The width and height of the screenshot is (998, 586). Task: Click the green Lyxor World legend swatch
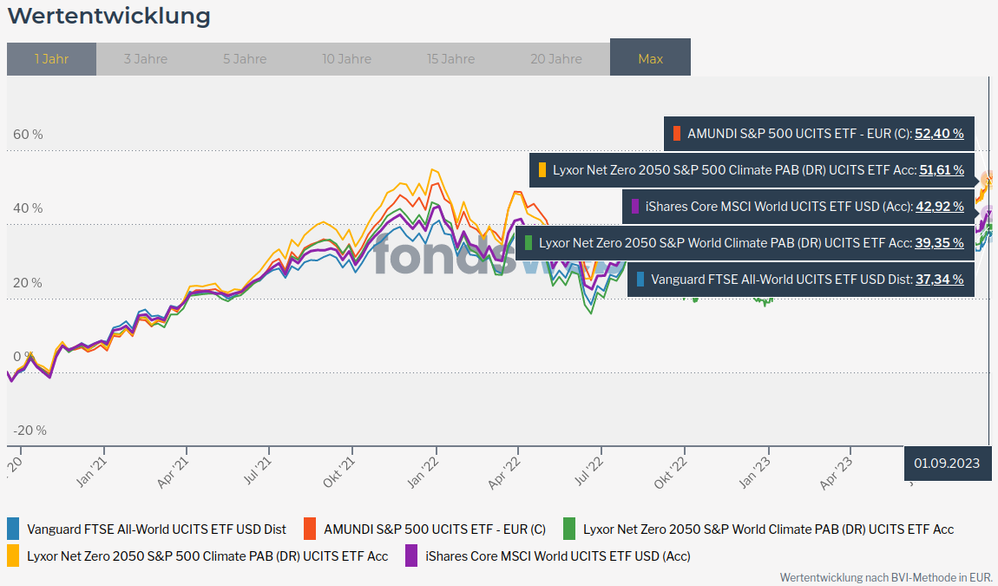pyautogui.click(x=569, y=529)
